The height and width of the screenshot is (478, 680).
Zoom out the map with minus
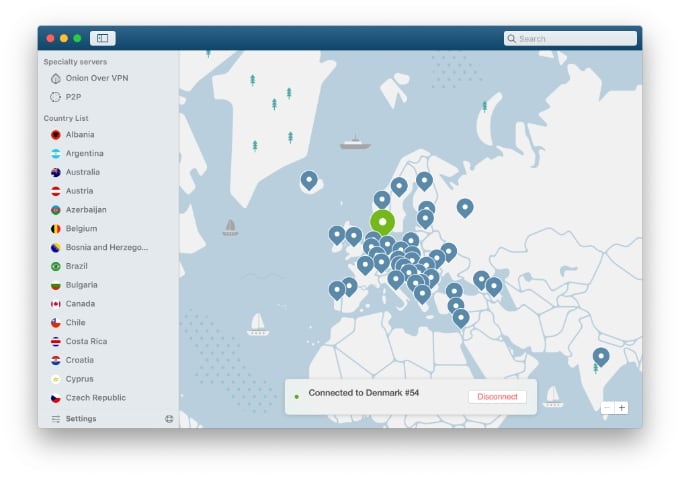[607, 408]
